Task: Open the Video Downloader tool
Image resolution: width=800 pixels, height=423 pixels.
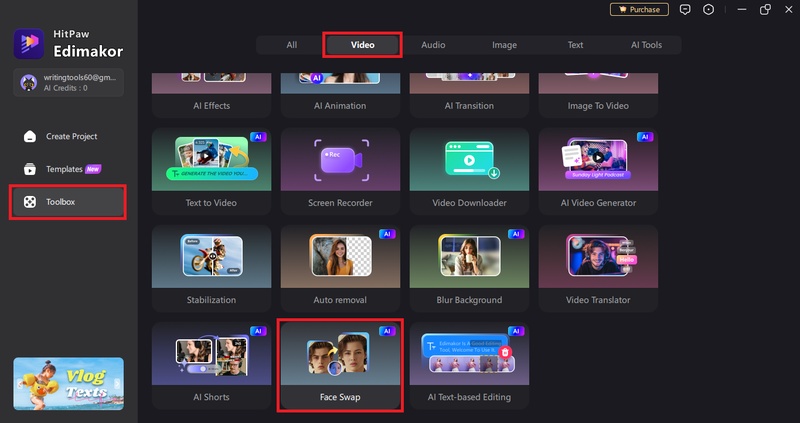Action: click(x=469, y=171)
